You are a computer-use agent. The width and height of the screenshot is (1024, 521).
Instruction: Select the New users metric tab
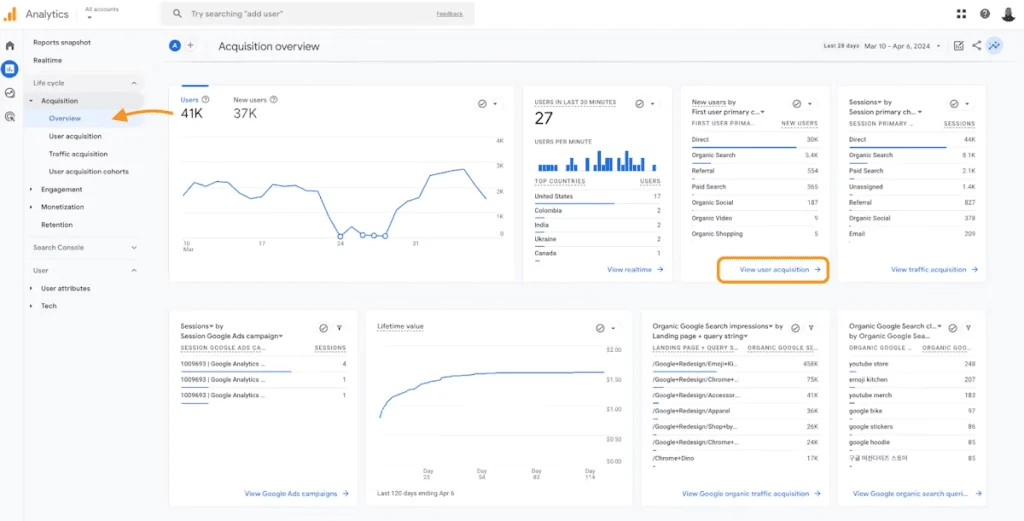click(x=255, y=107)
